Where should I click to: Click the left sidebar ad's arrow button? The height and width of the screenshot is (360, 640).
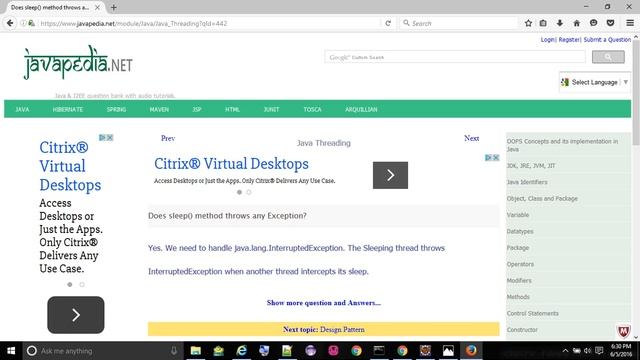coord(76,315)
